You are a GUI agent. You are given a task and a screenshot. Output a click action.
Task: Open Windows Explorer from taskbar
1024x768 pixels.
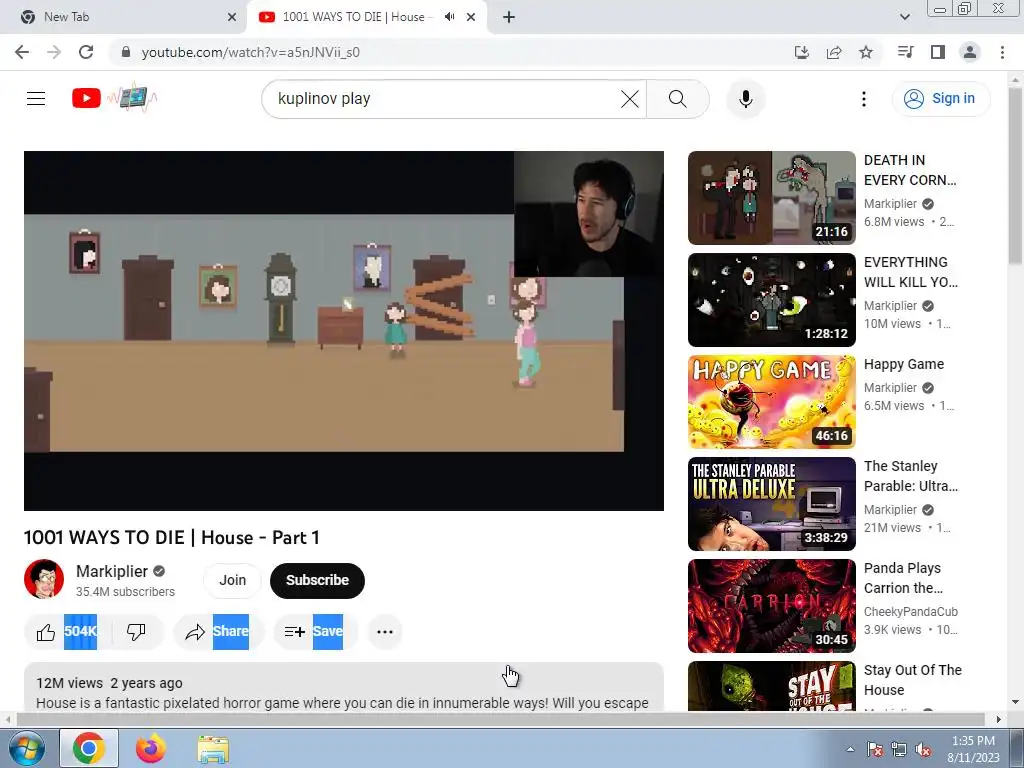pos(213,749)
